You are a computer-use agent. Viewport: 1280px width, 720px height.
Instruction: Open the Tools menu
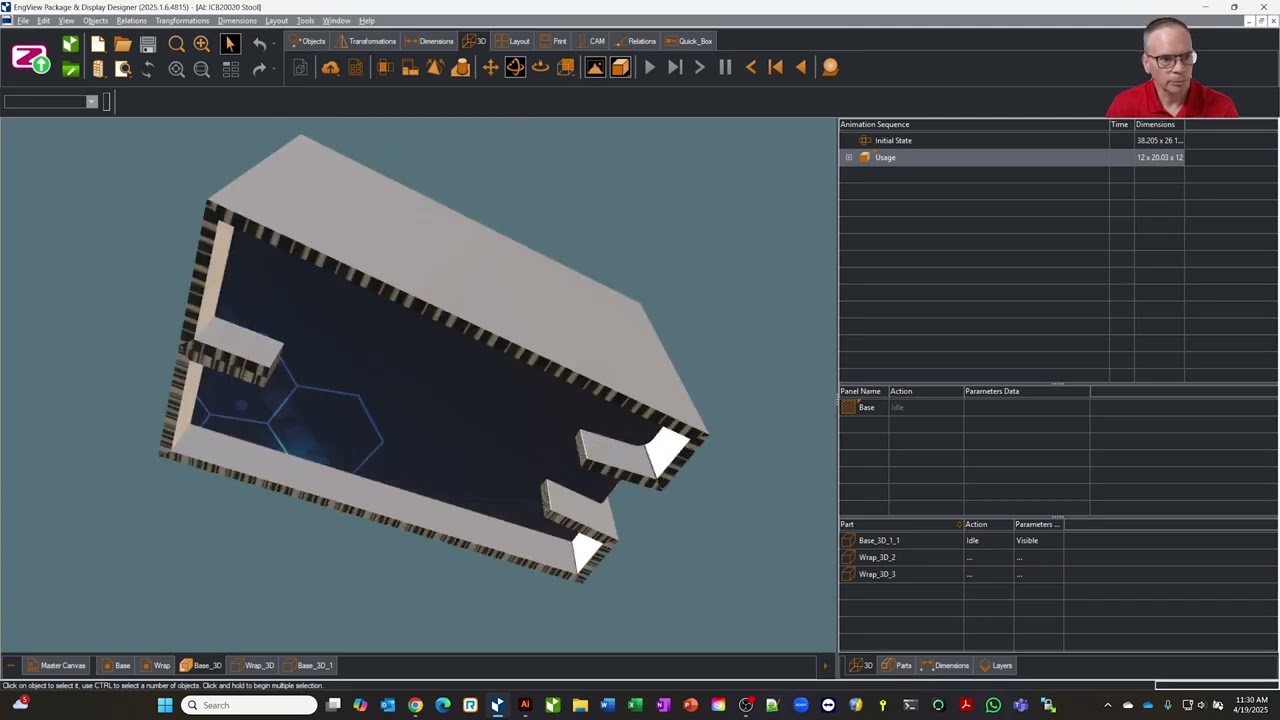305,21
